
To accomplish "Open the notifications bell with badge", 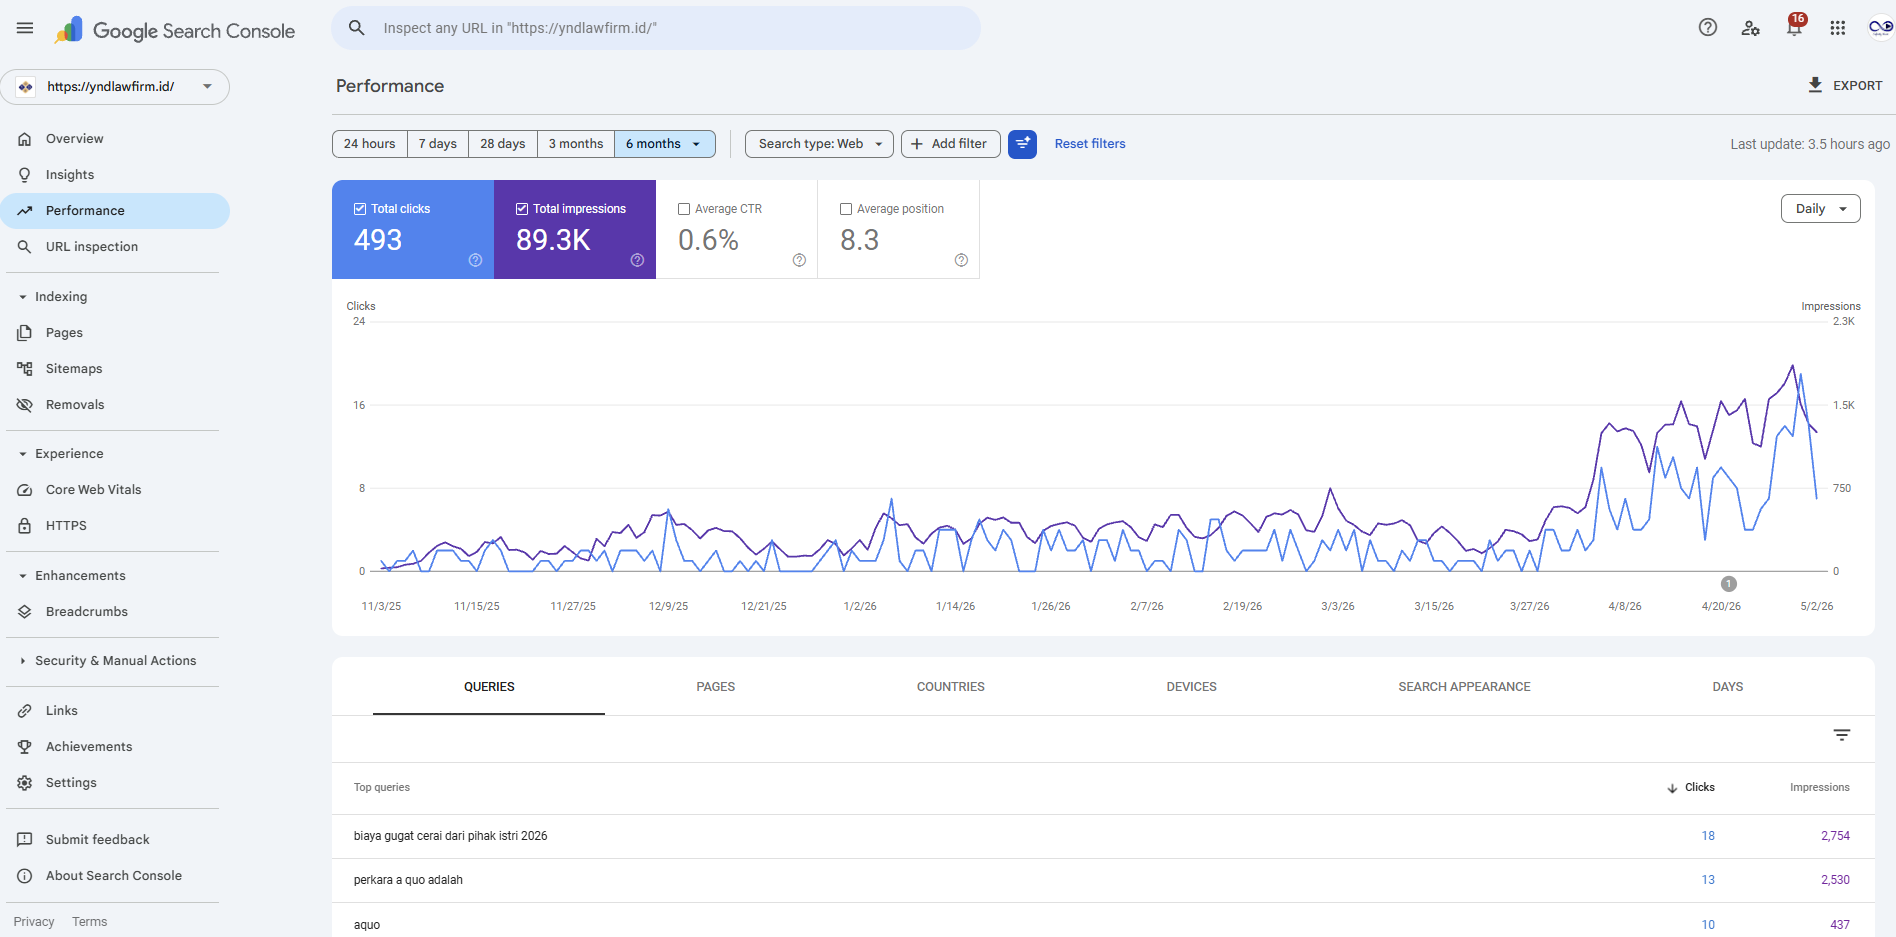I will coord(1795,27).
